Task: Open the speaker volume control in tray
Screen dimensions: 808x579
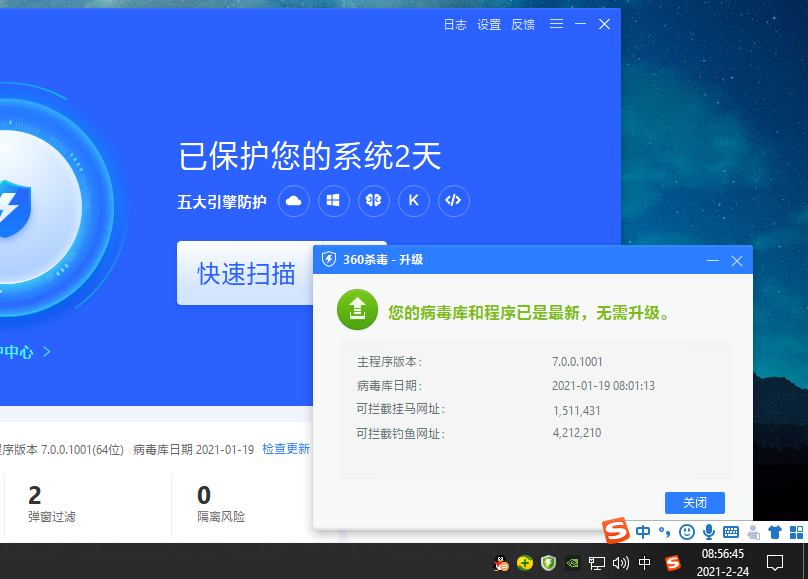Action: pyautogui.click(x=620, y=562)
